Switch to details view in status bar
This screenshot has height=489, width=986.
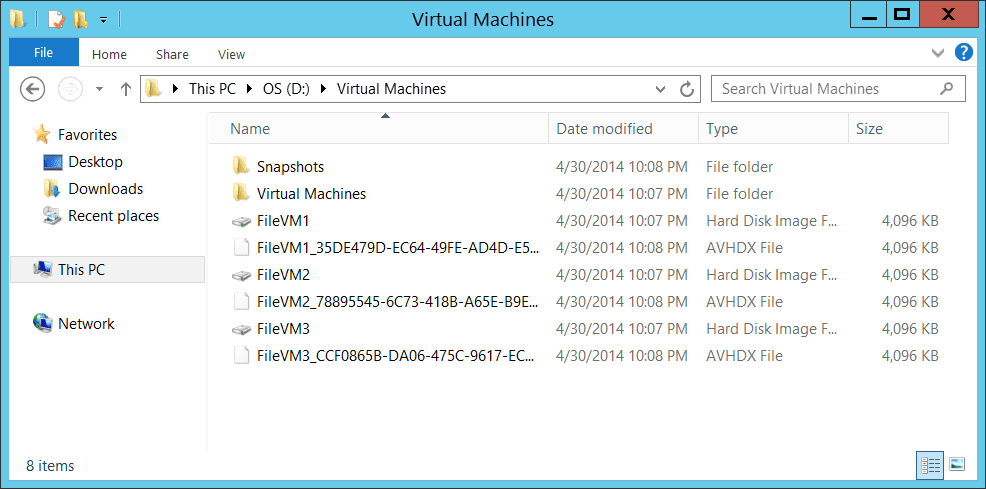pos(930,464)
